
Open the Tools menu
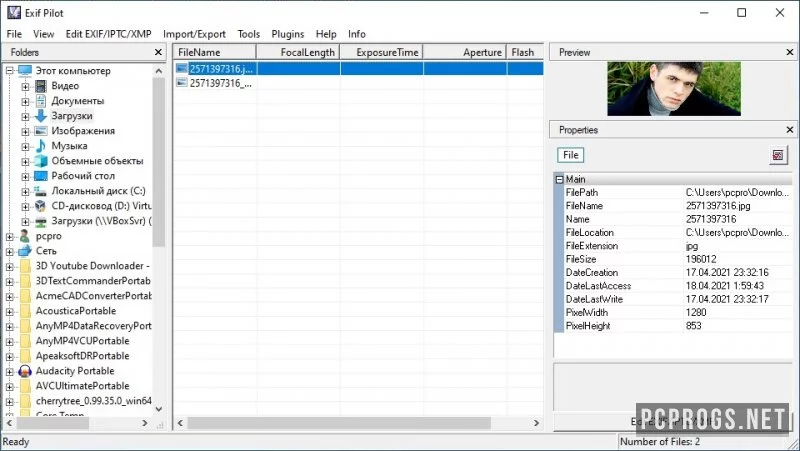[248, 34]
